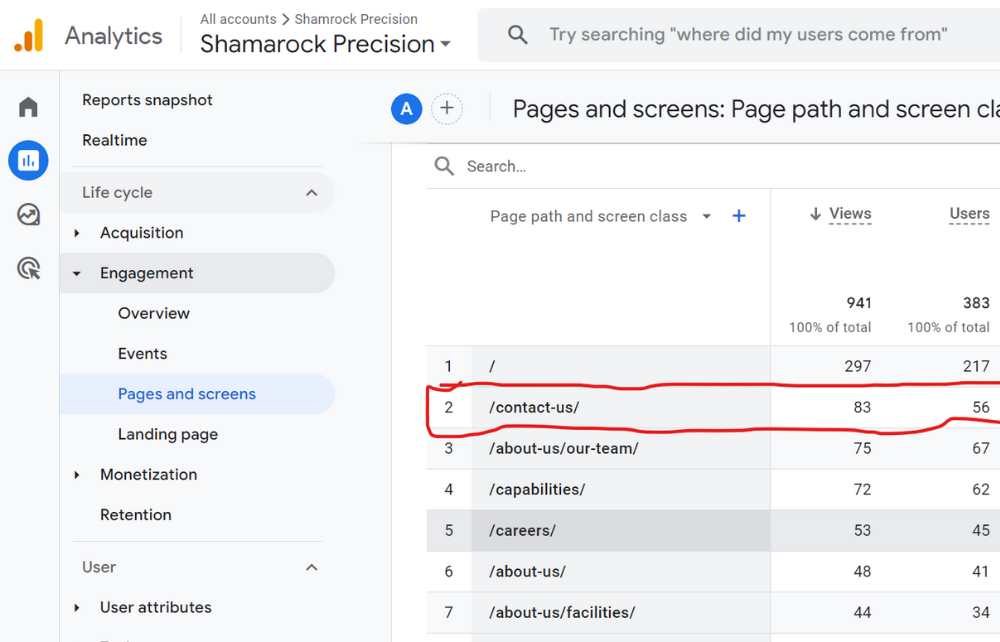Image resolution: width=1000 pixels, height=642 pixels.
Task: Open the Landing page report
Action: point(167,434)
